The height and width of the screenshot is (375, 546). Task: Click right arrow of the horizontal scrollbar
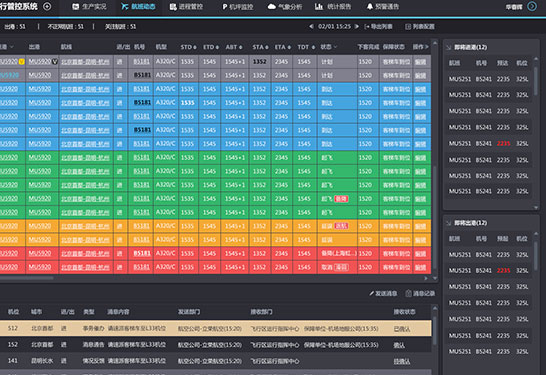[x=426, y=278]
